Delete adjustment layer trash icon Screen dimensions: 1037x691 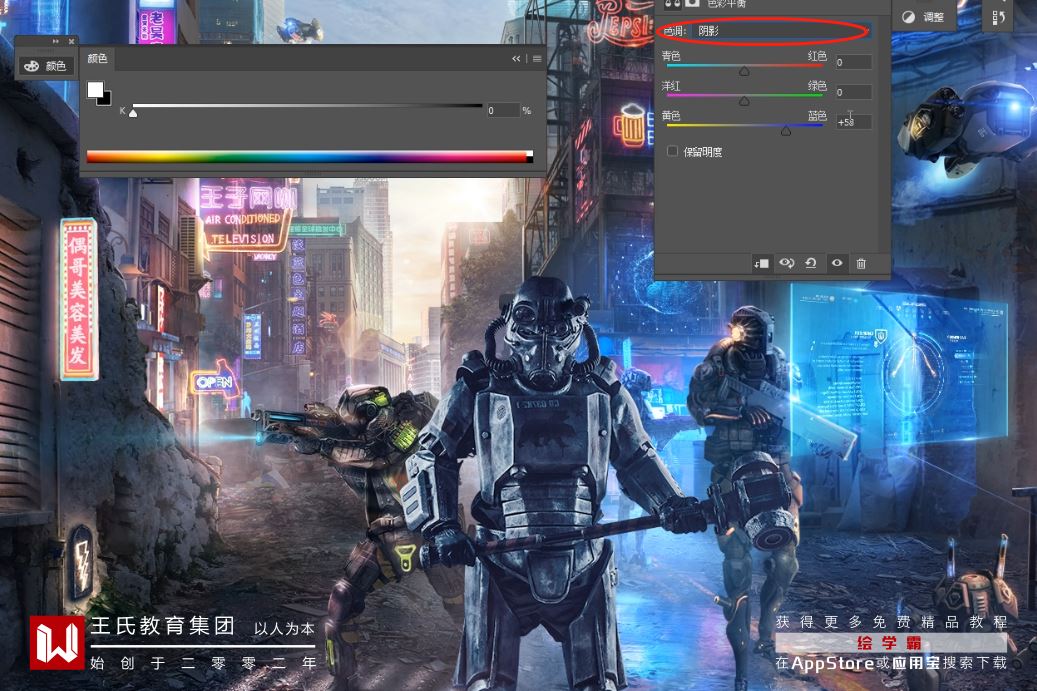coord(861,263)
